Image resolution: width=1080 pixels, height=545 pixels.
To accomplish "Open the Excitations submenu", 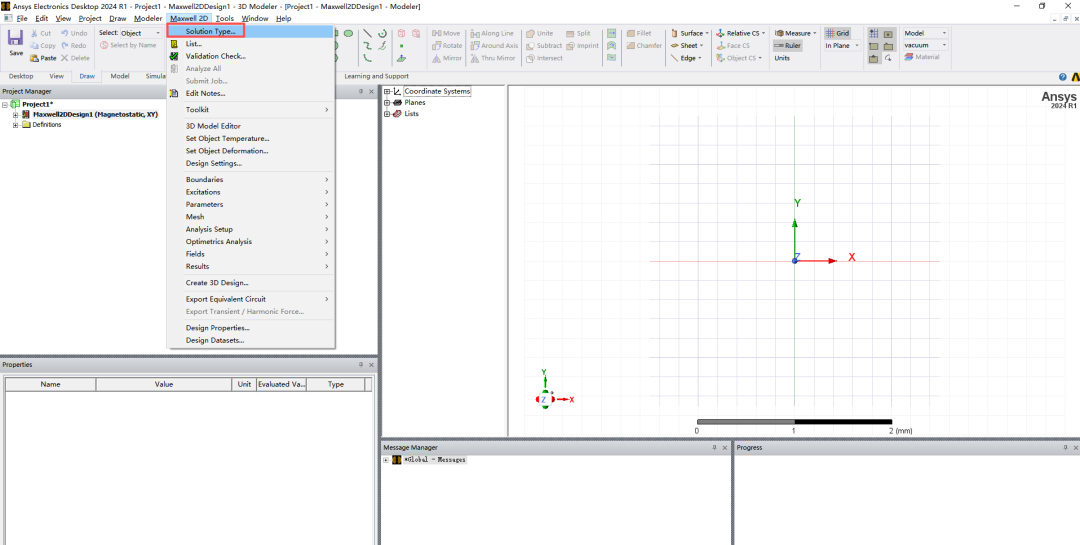I will 251,192.
